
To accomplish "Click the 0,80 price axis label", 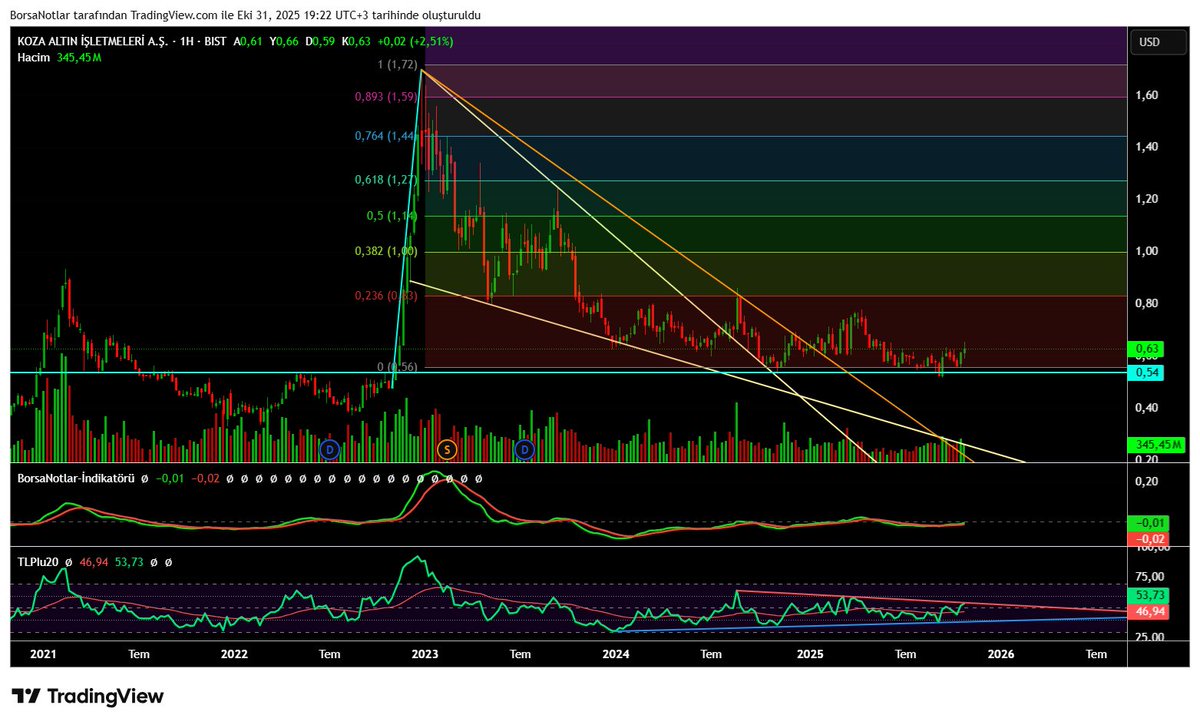I will click(1146, 303).
